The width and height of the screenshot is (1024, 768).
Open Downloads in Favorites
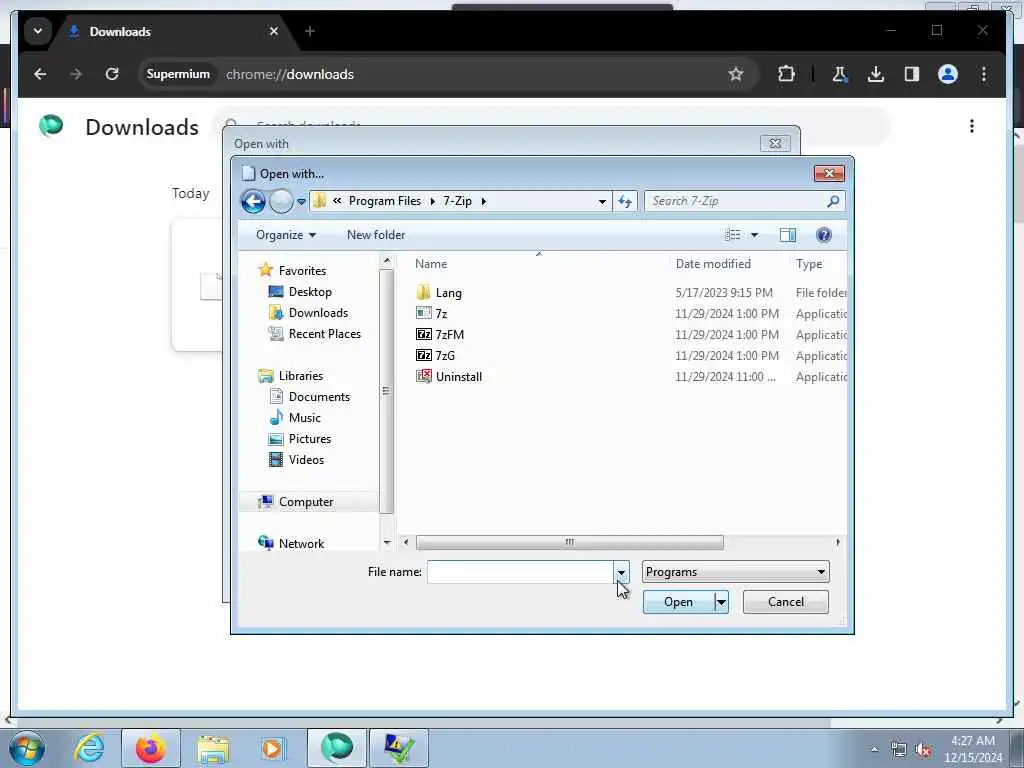click(318, 313)
